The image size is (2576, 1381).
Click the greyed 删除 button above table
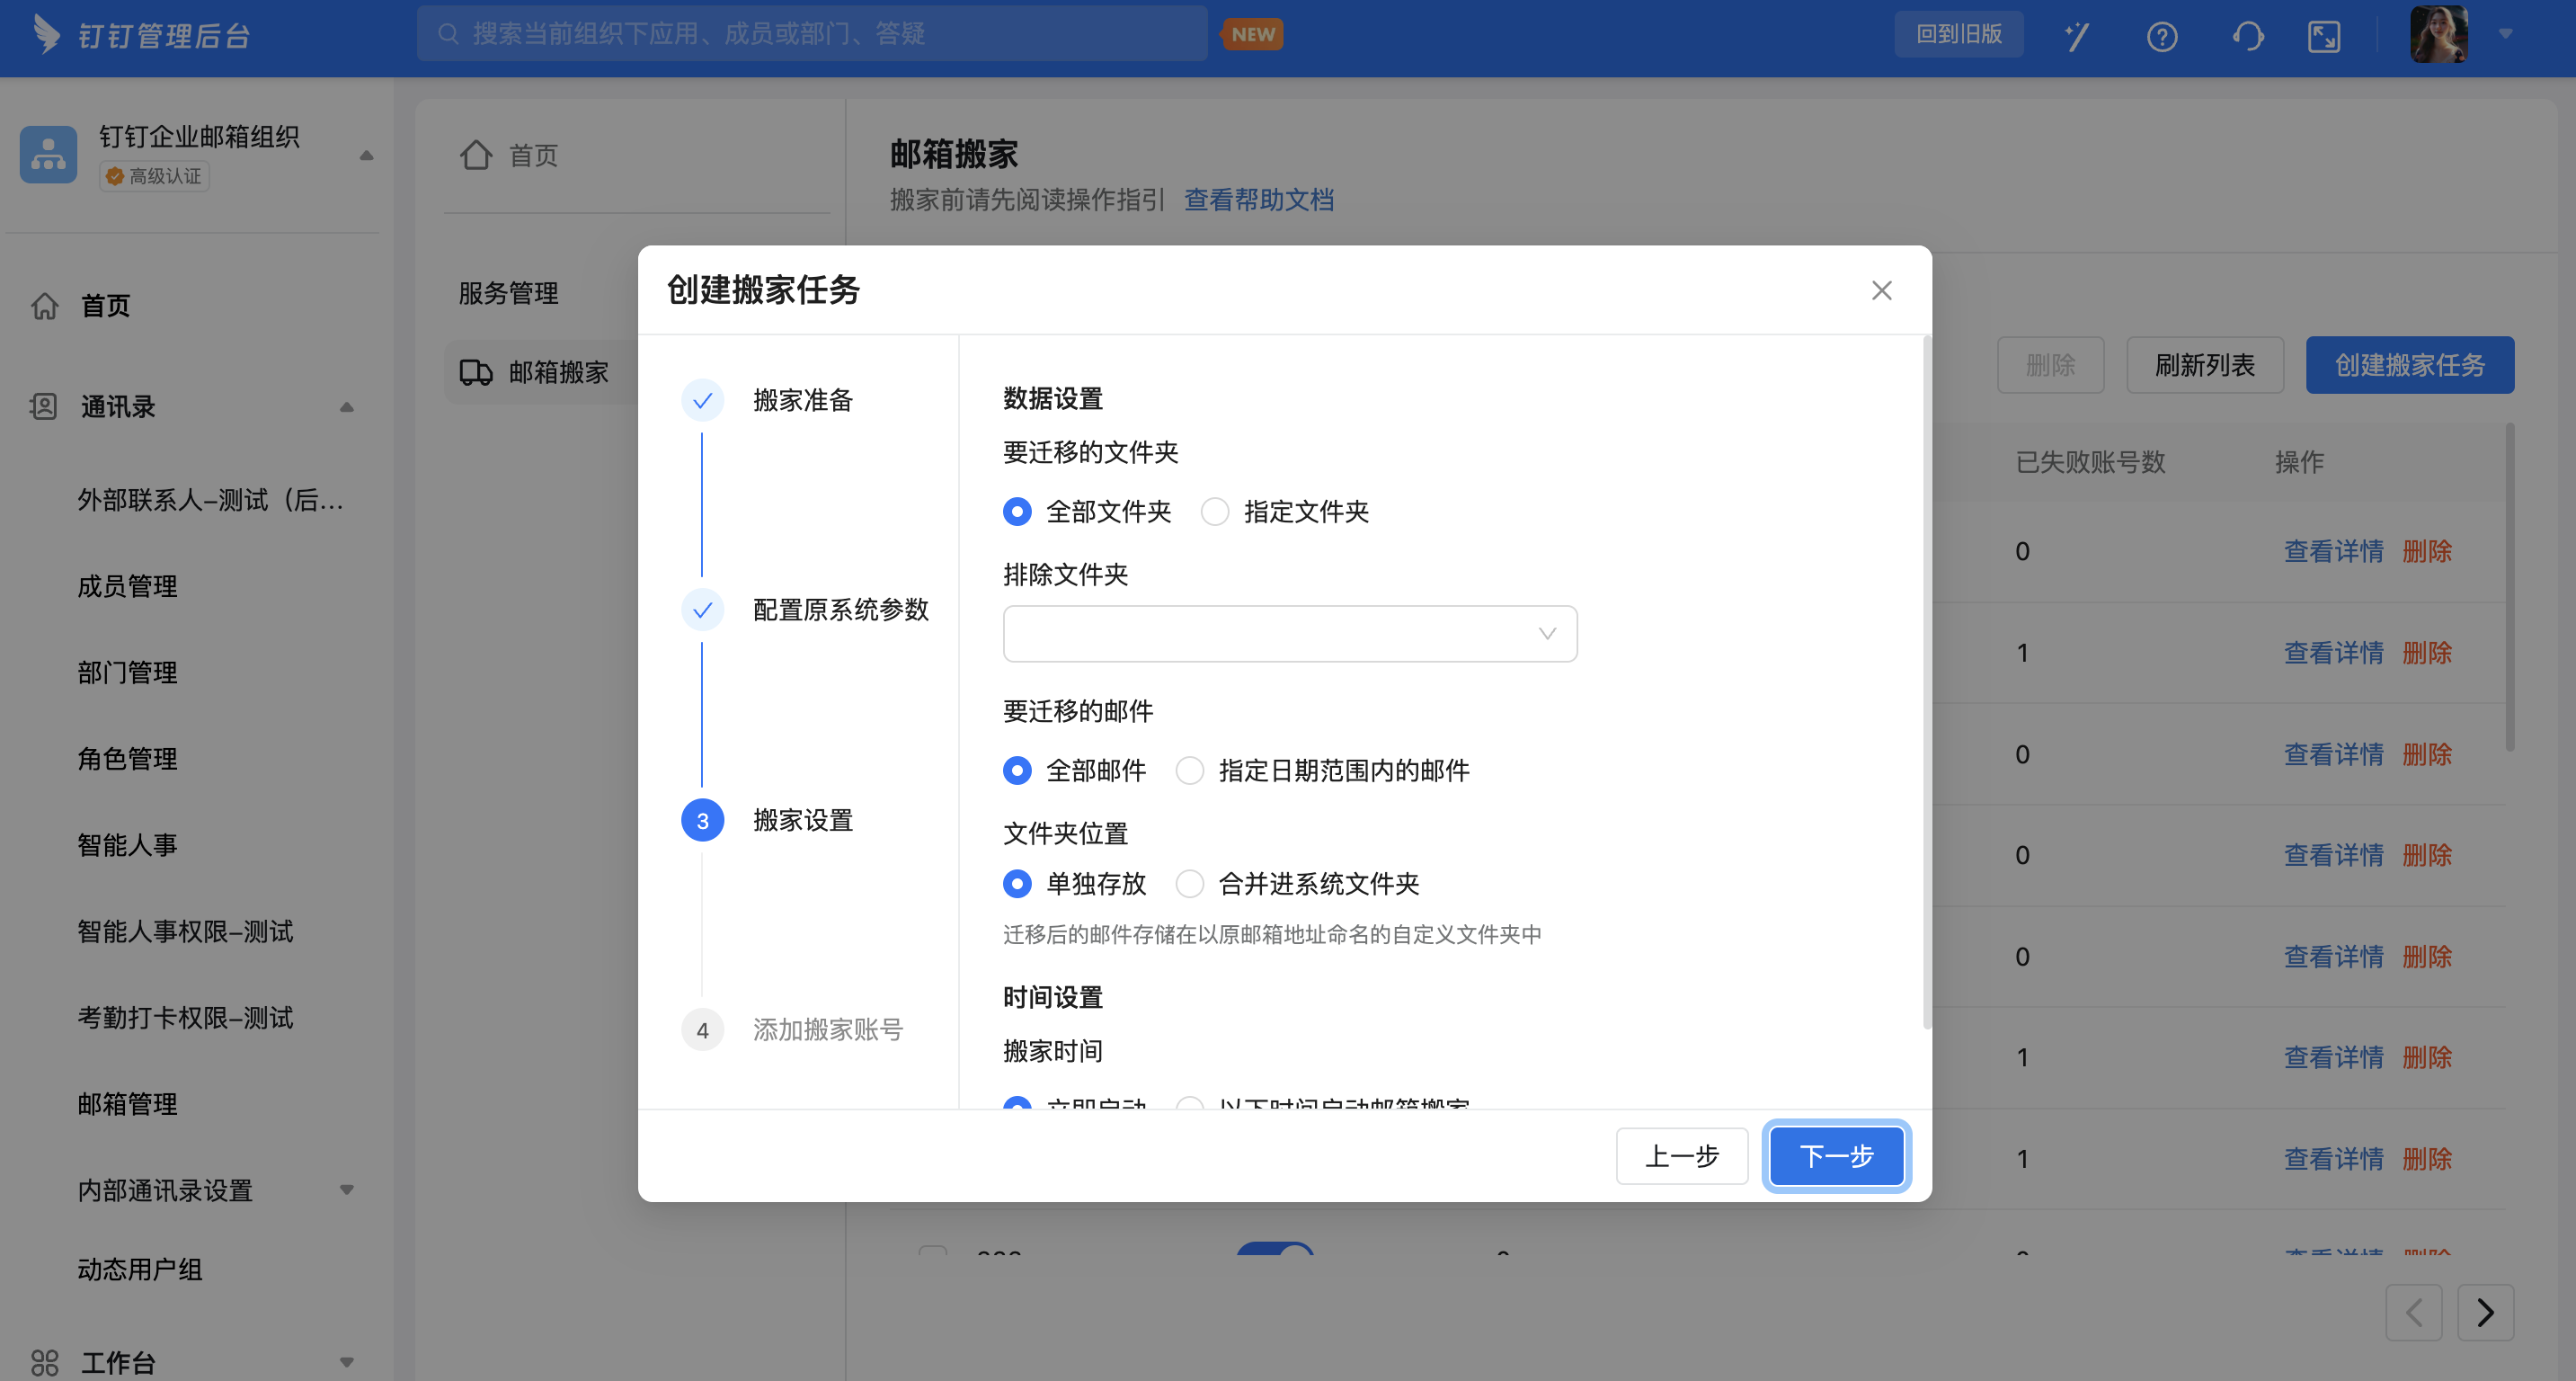click(2051, 365)
